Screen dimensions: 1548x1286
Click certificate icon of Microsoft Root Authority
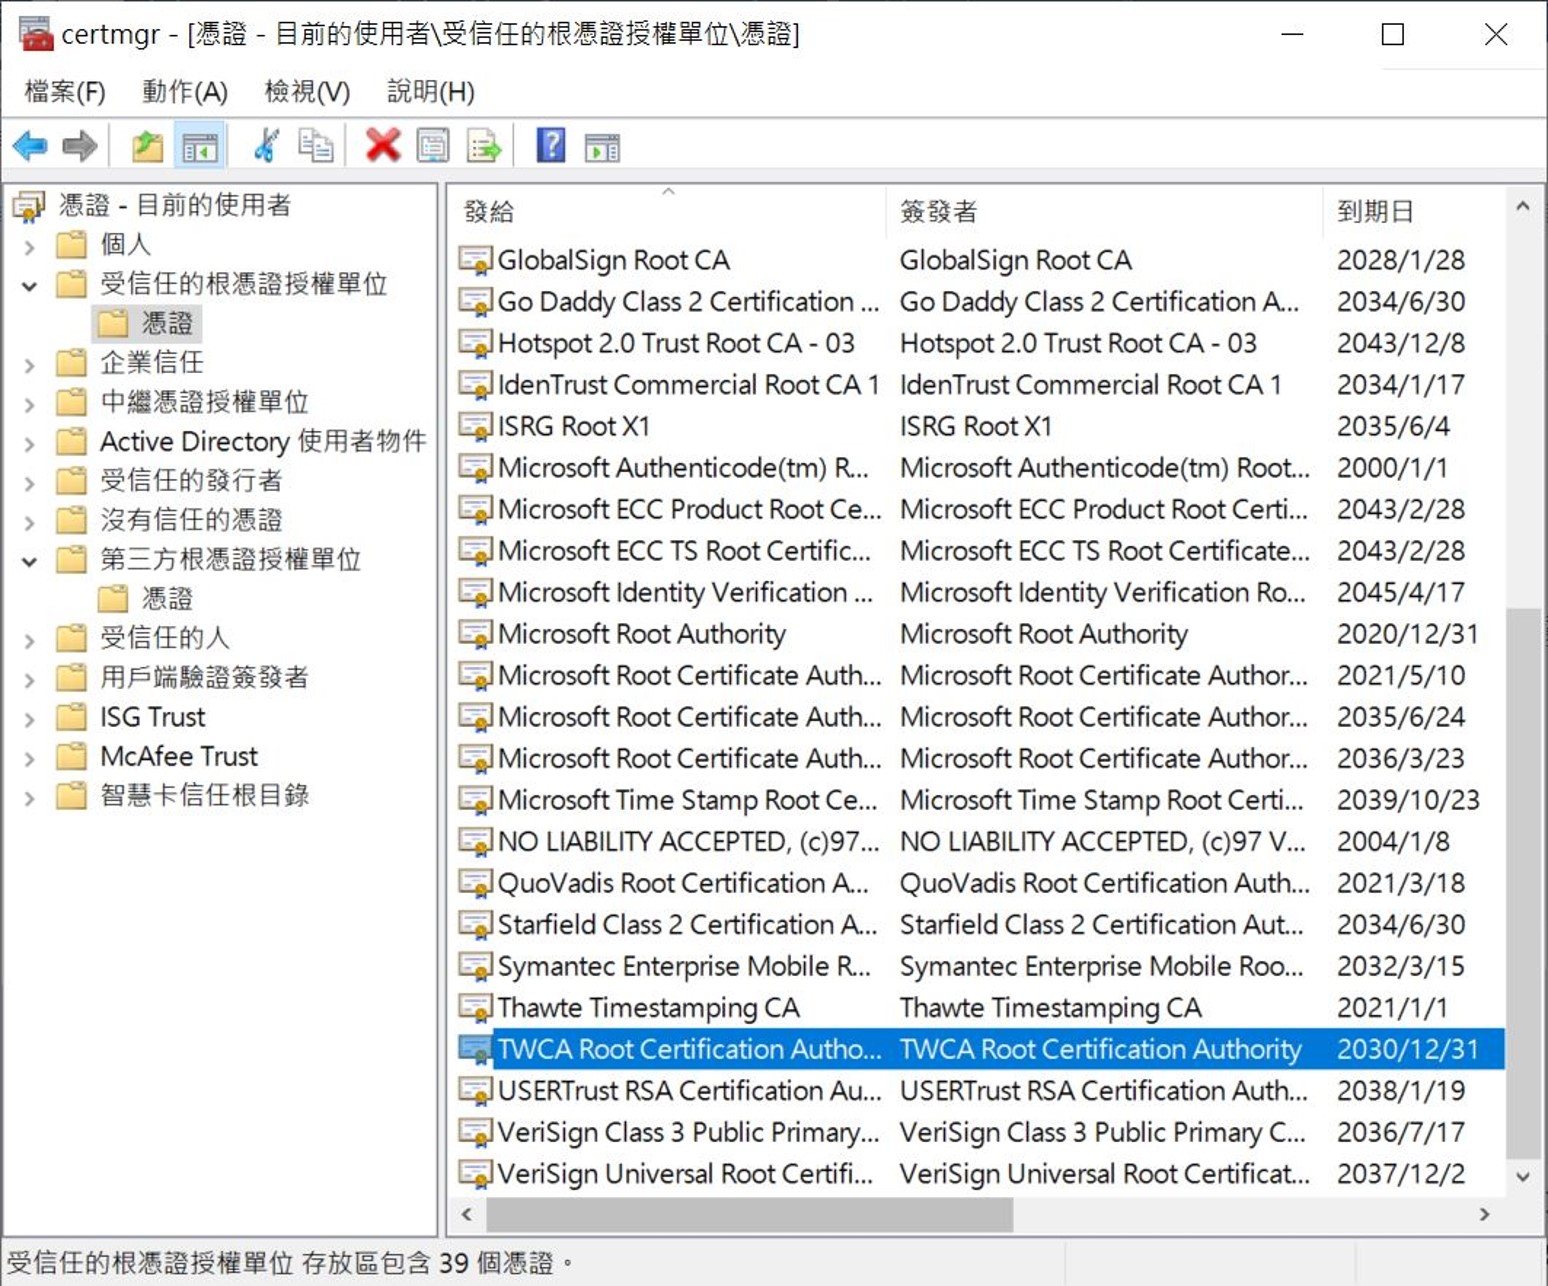[475, 634]
